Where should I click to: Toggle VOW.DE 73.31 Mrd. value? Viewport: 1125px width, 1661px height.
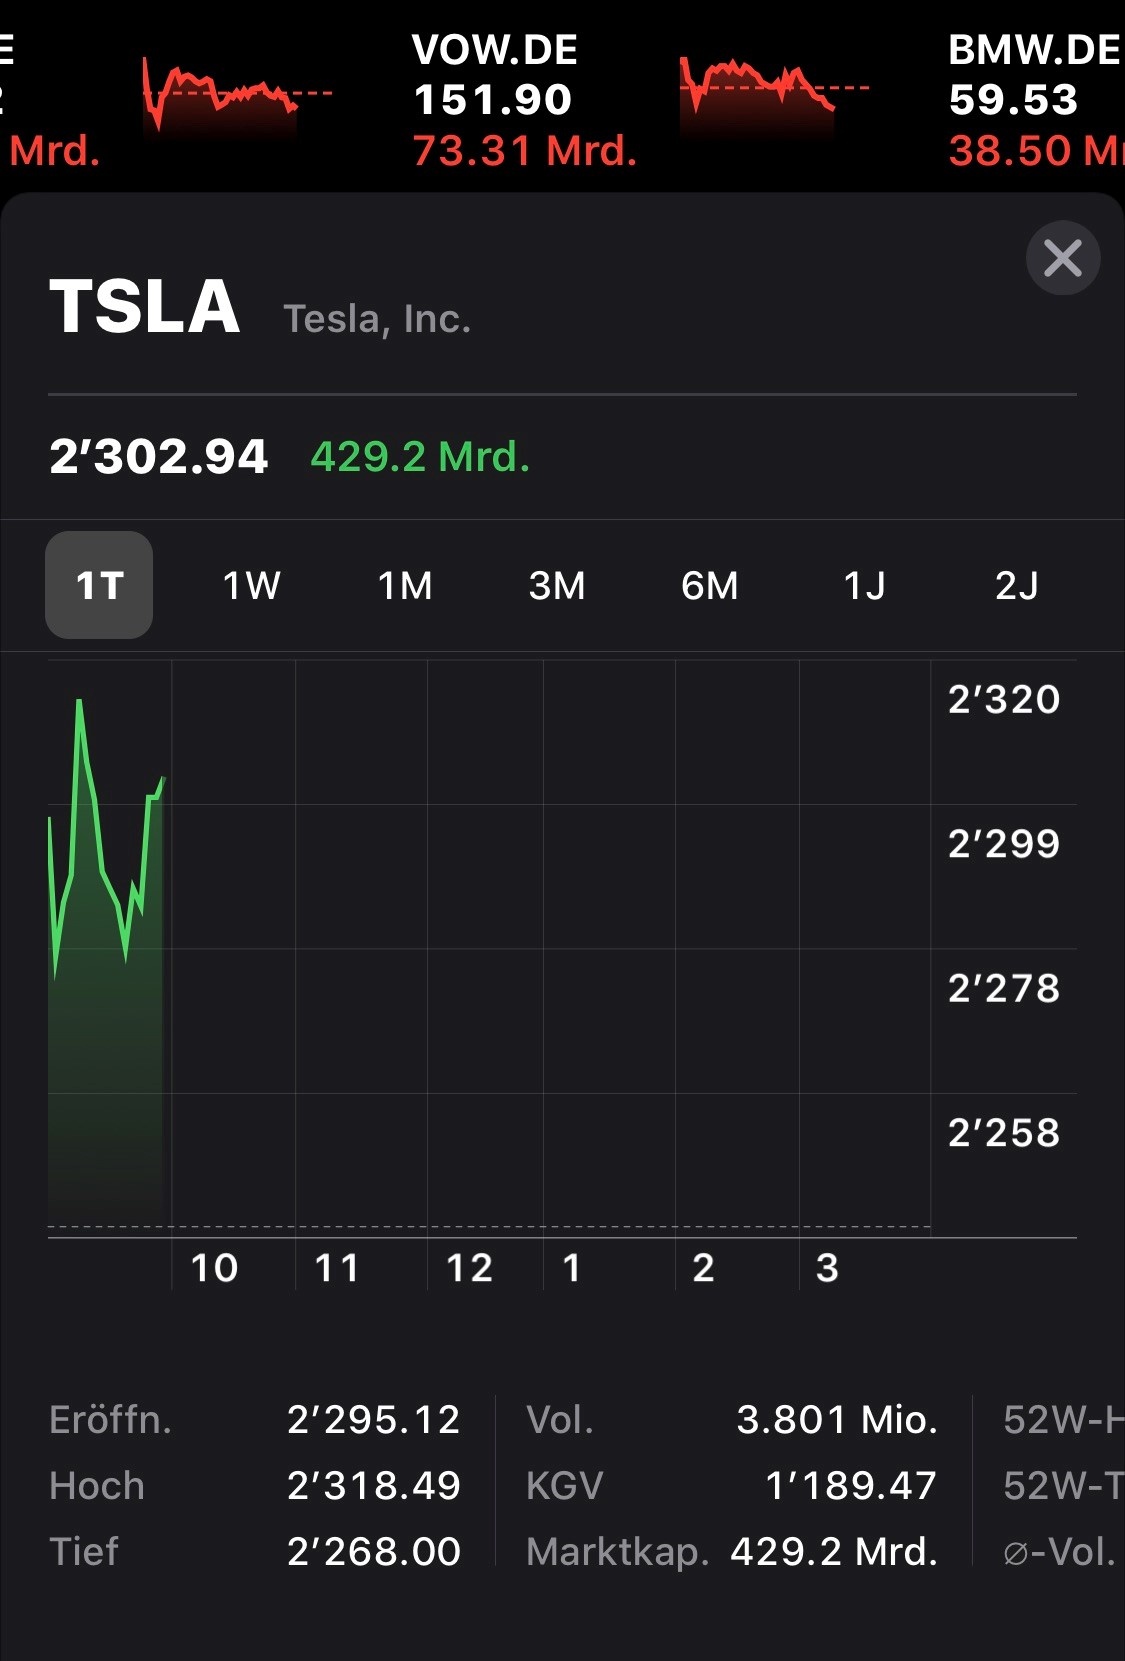(524, 151)
